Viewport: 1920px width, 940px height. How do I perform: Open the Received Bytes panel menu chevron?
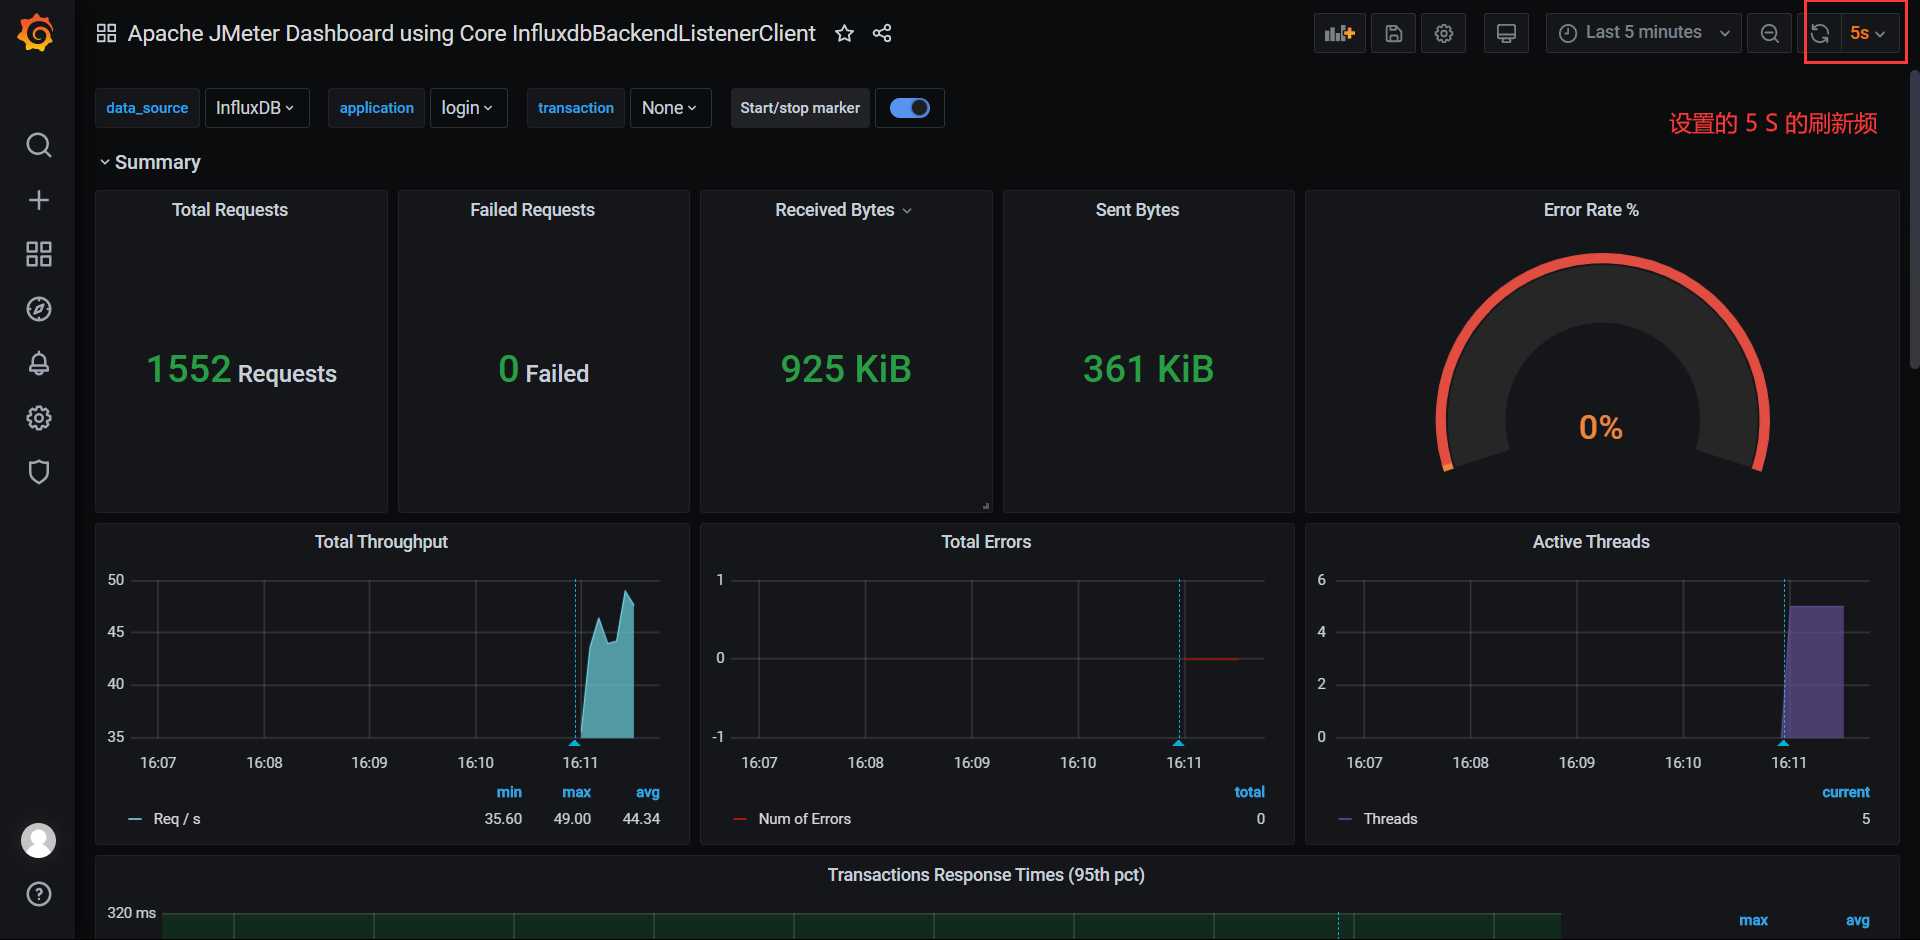coord(907,211)
